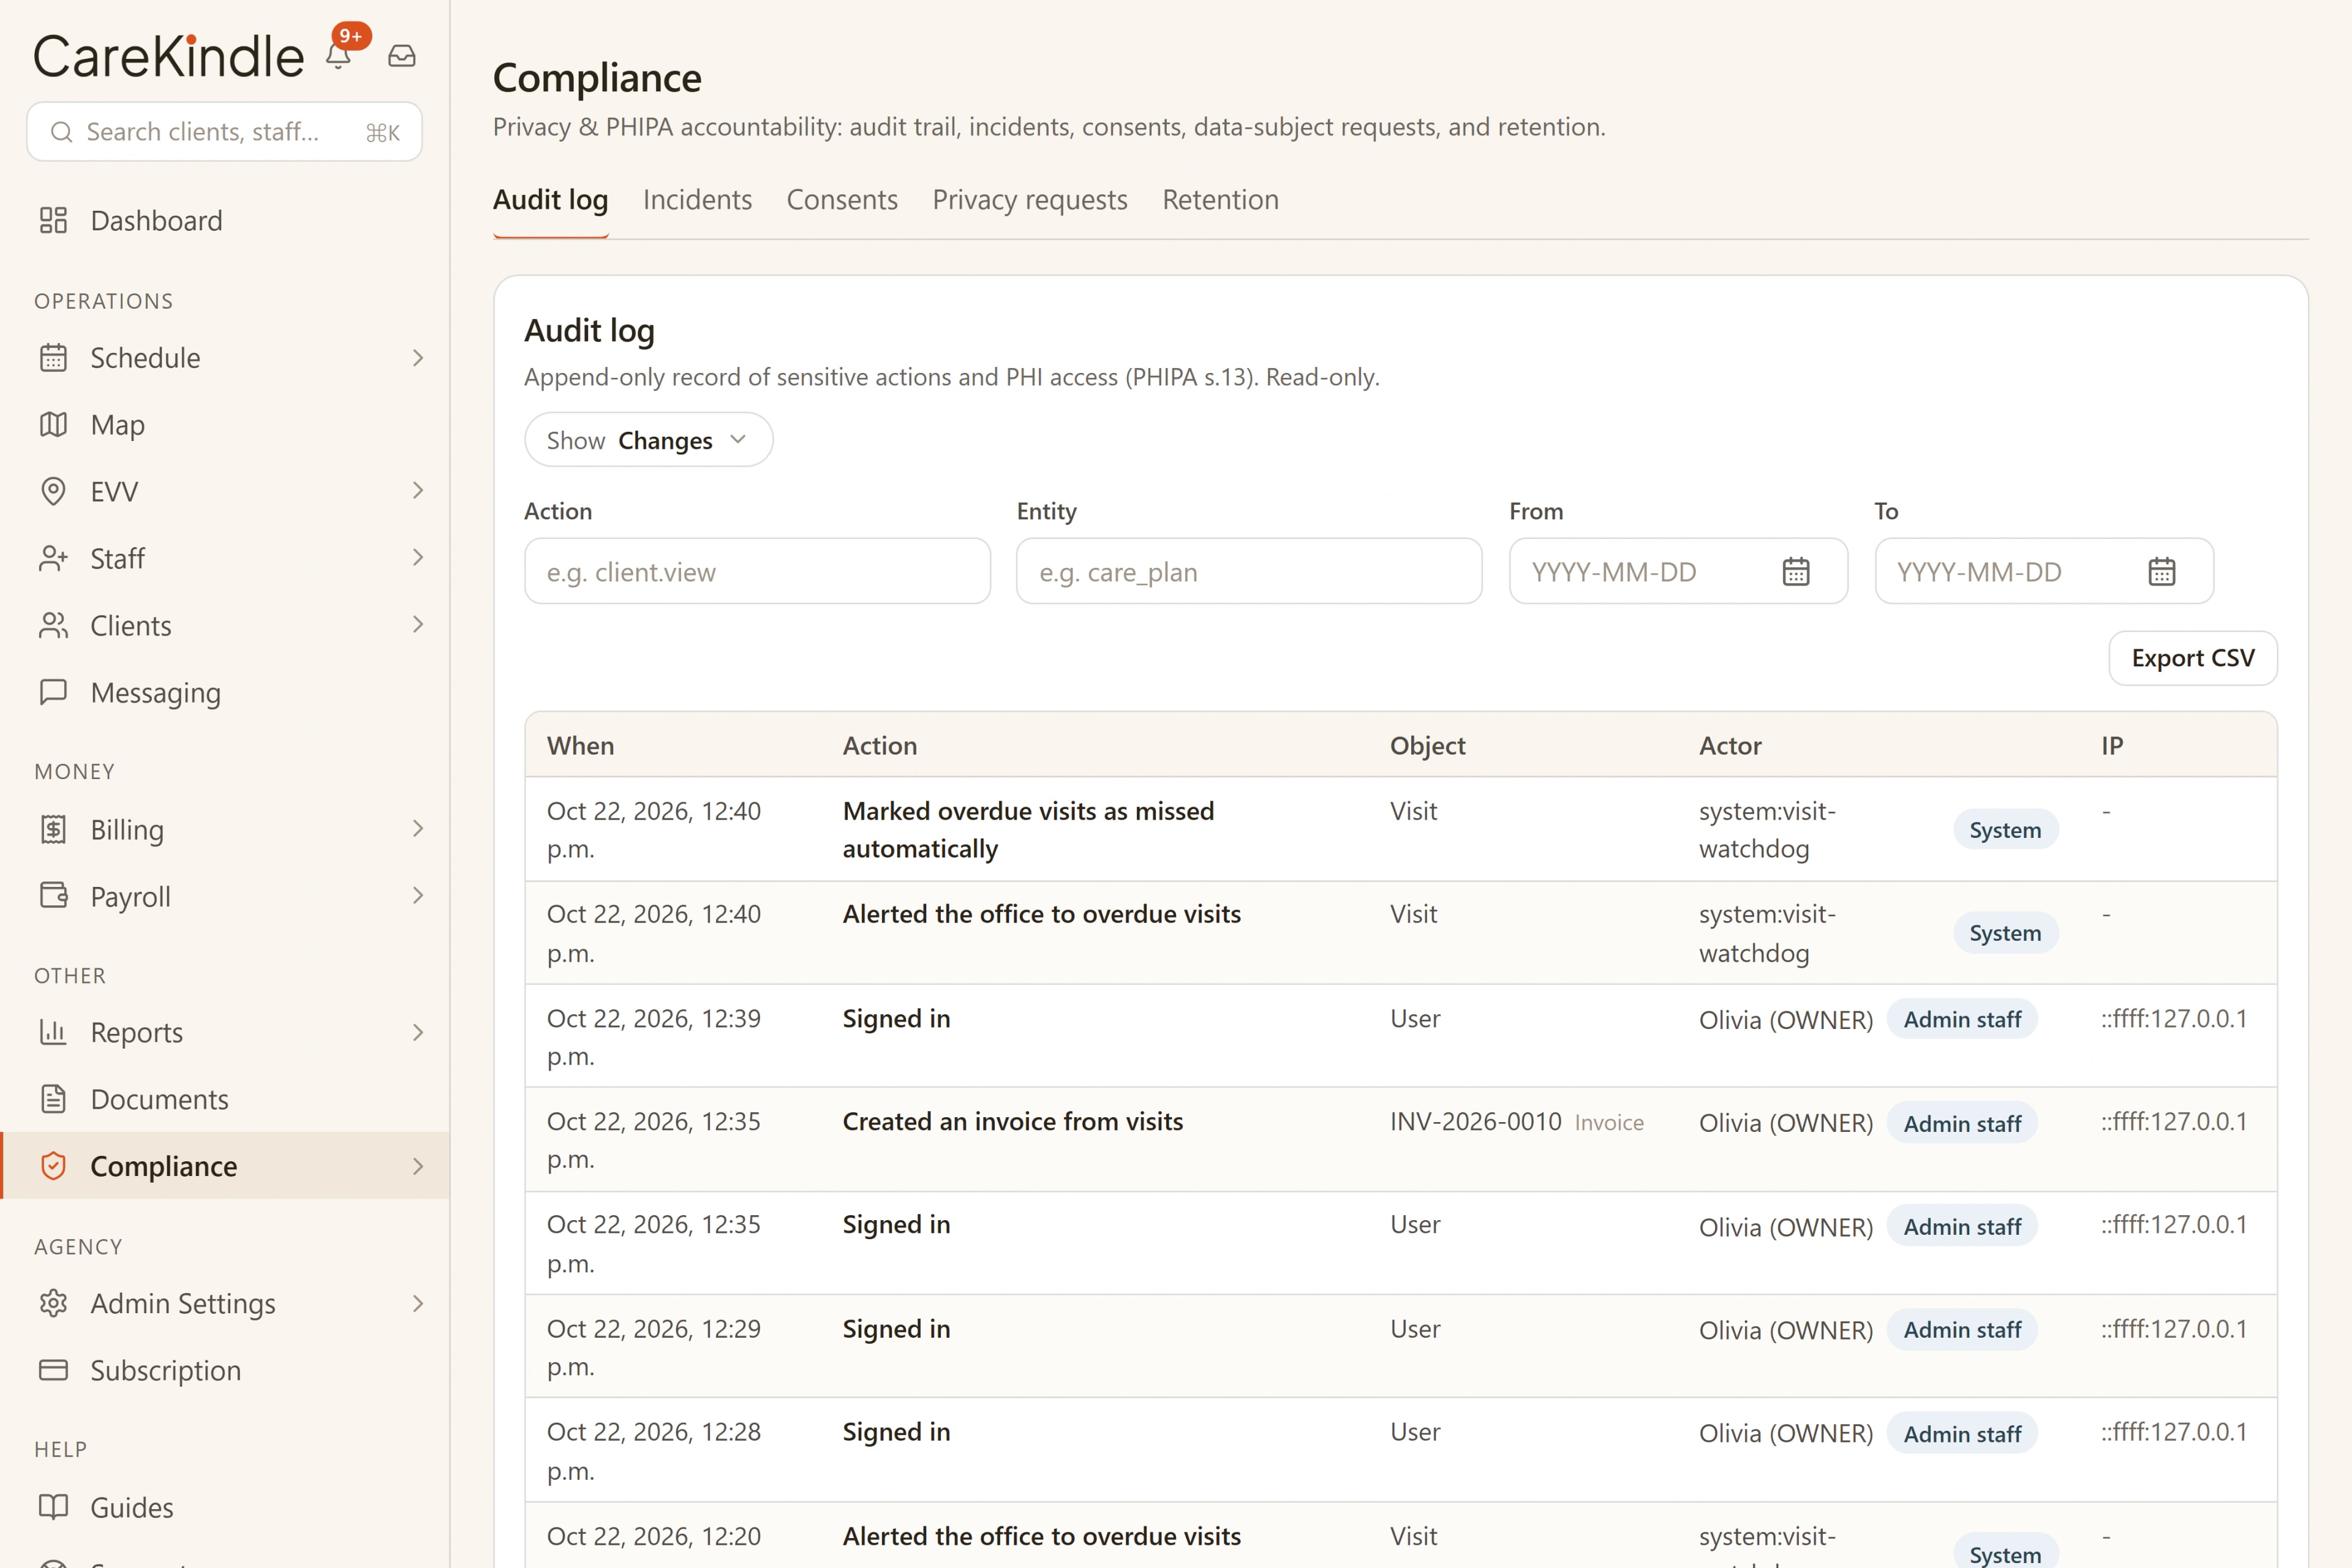Click the Subscription card icon
The image size is (2352, 1568).
(x=53, y=1369)
